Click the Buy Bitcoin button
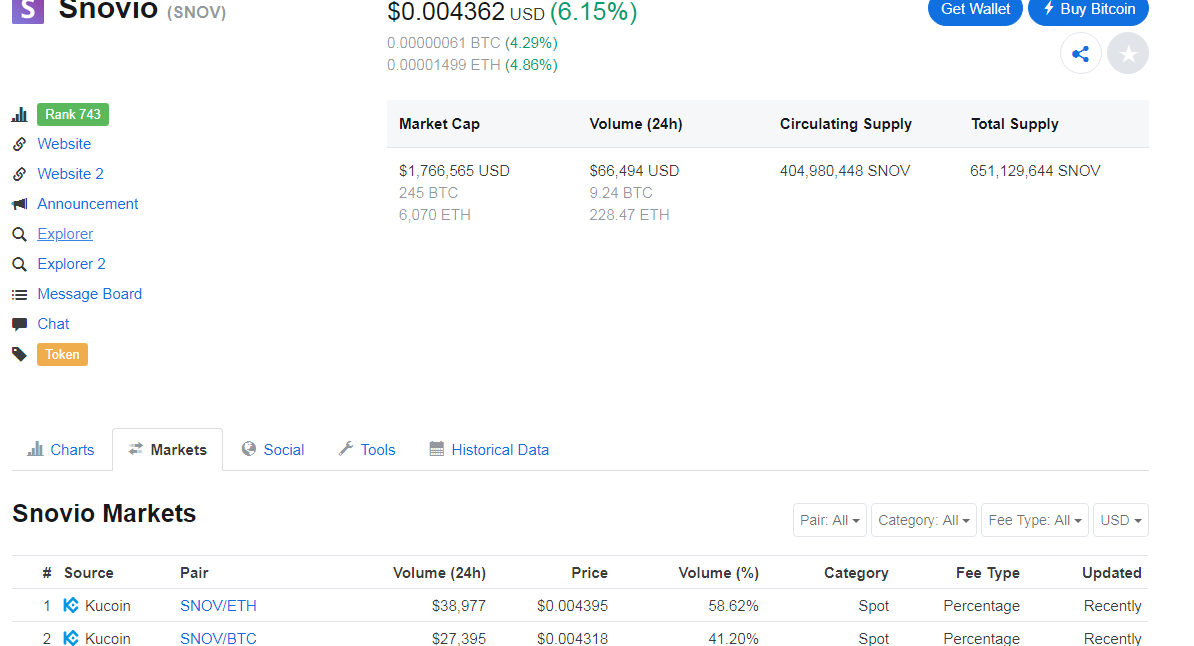The width and height of the screenshot is (1194, 646). click(1088, 10)
